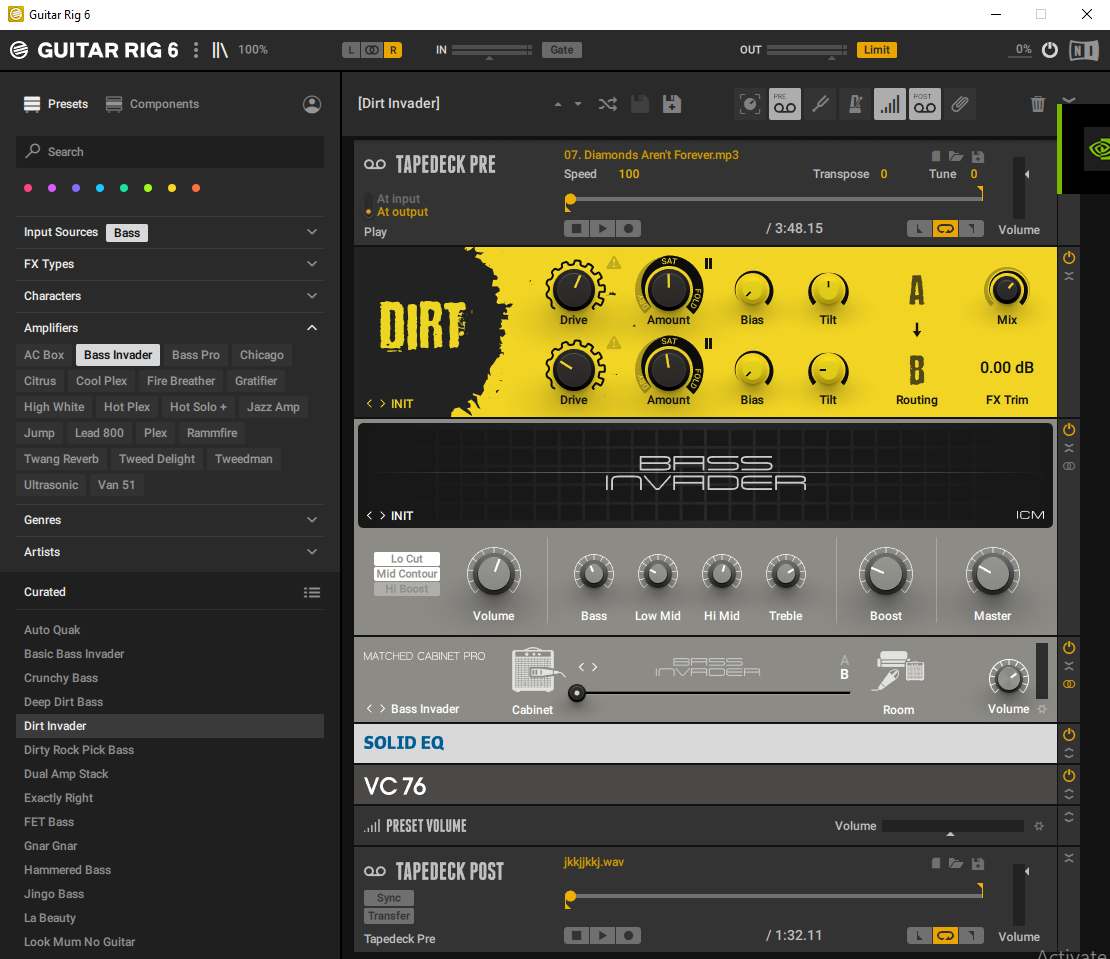Viewport: 1110px width, 959px height.
Task: Click the Bass Invader Master knob
Action: coord(992,573)
